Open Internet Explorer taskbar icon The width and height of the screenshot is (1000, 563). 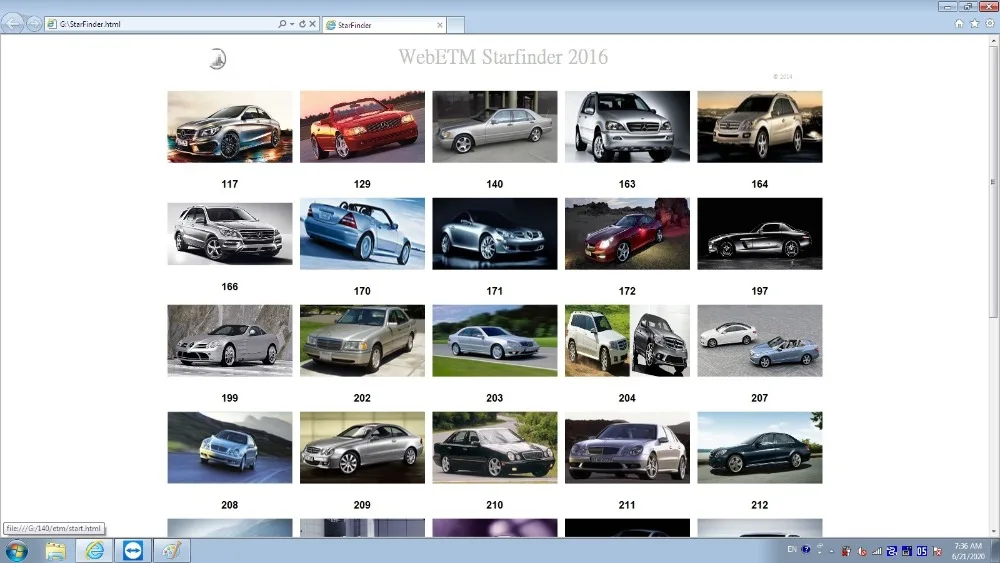click(x=94, y=551)
